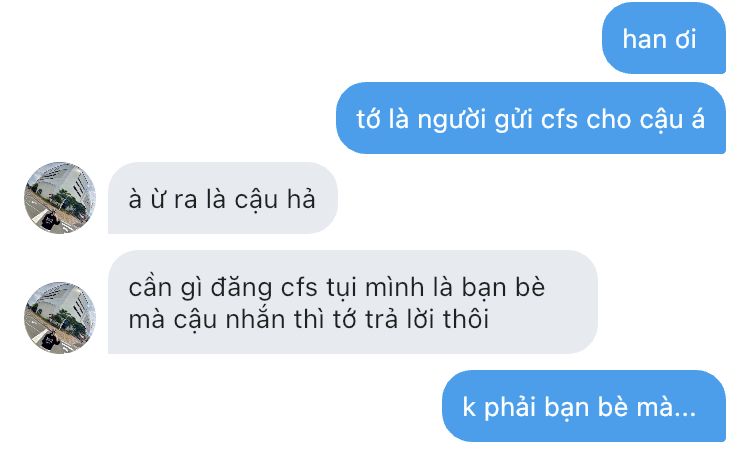Click the 'cần gì đăng cfs tụi mình' bubble

tap(353, 302)
